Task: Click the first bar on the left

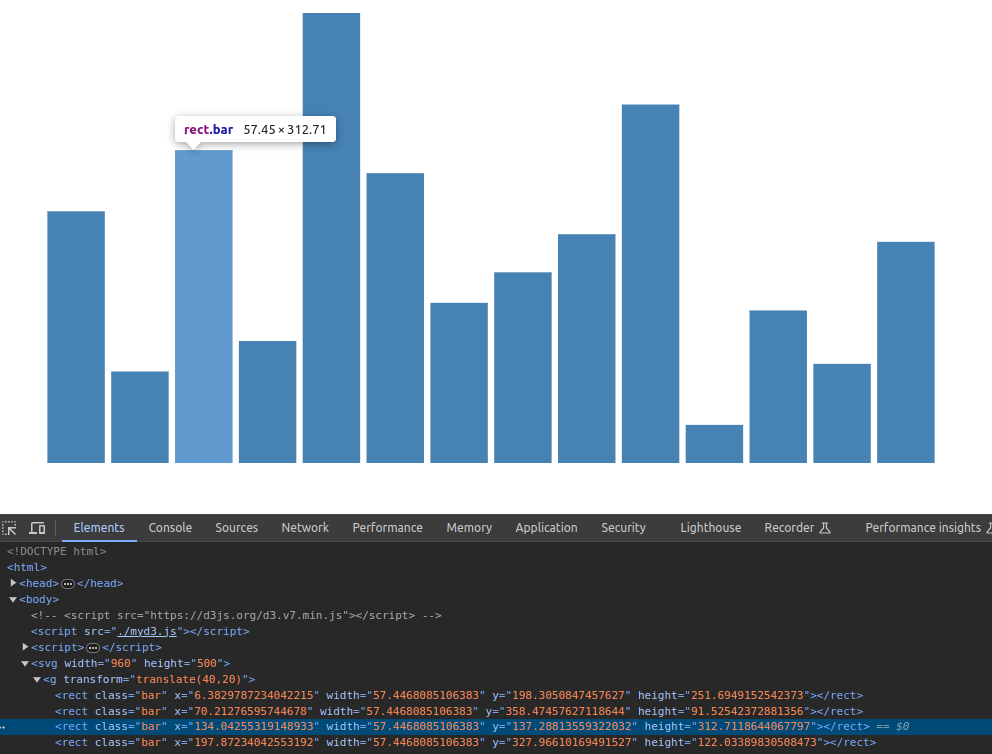Action: (76, 337)
